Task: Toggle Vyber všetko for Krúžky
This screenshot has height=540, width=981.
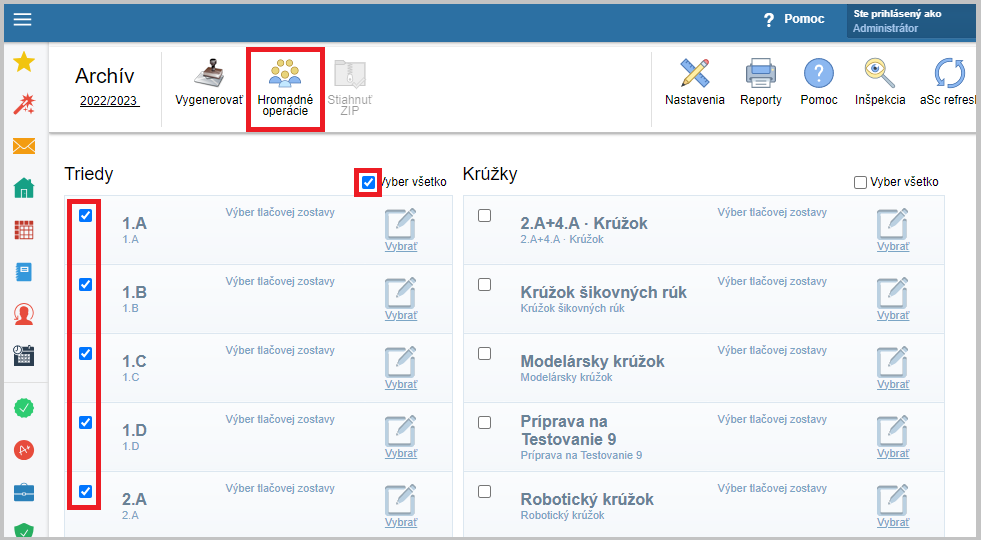Action: point(860,182)
